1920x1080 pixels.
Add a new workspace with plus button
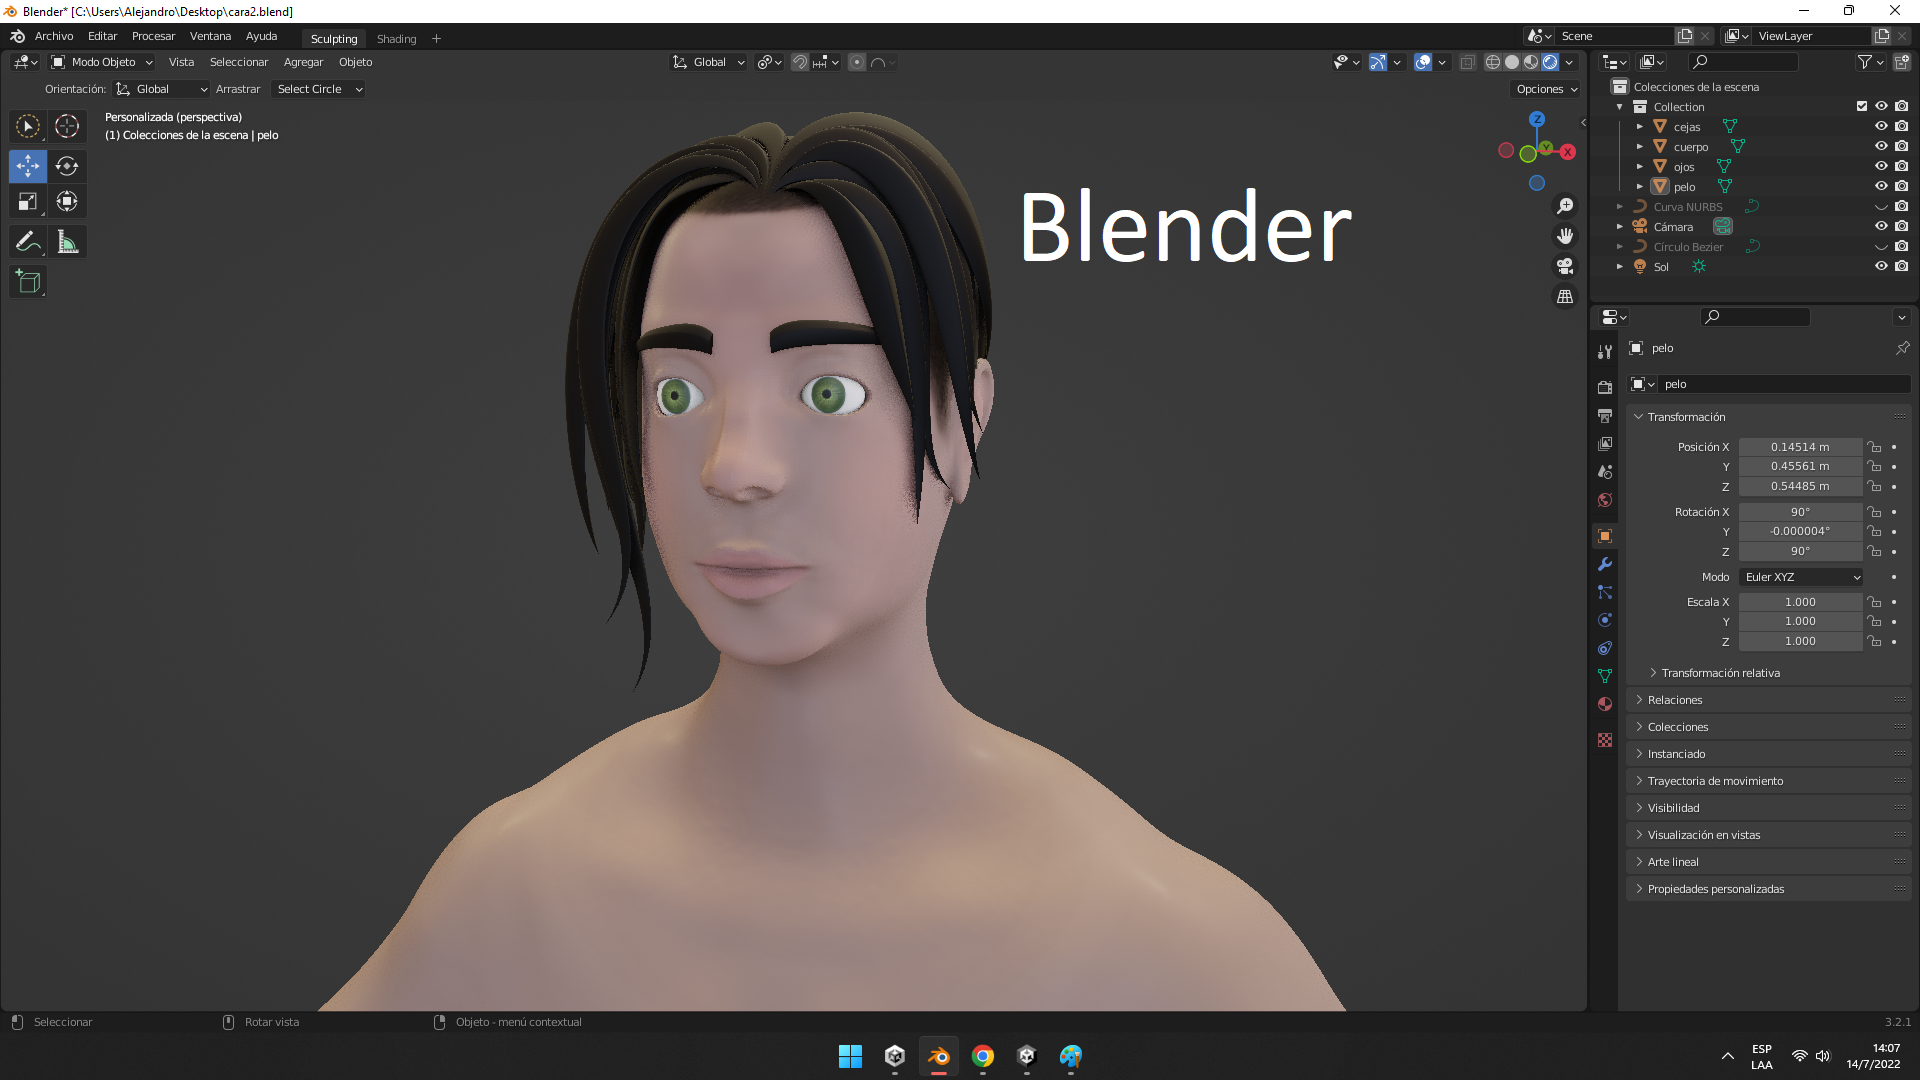tap(436, 39)
